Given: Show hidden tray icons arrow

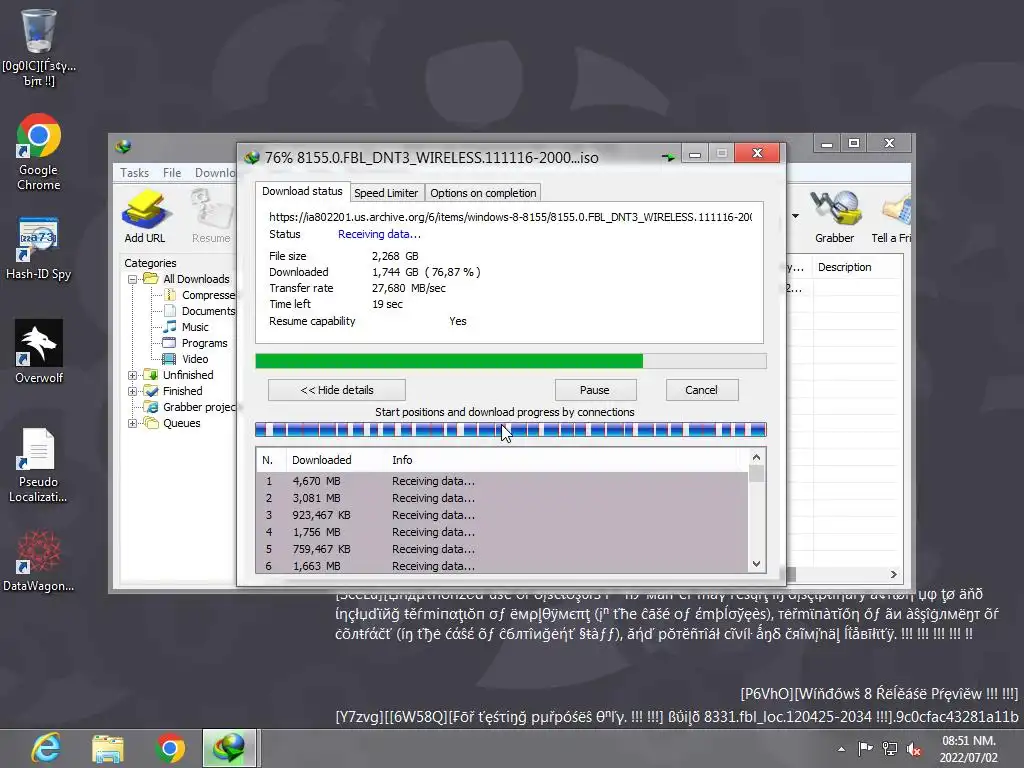Looking at the screenshot, I should point(841,749).
